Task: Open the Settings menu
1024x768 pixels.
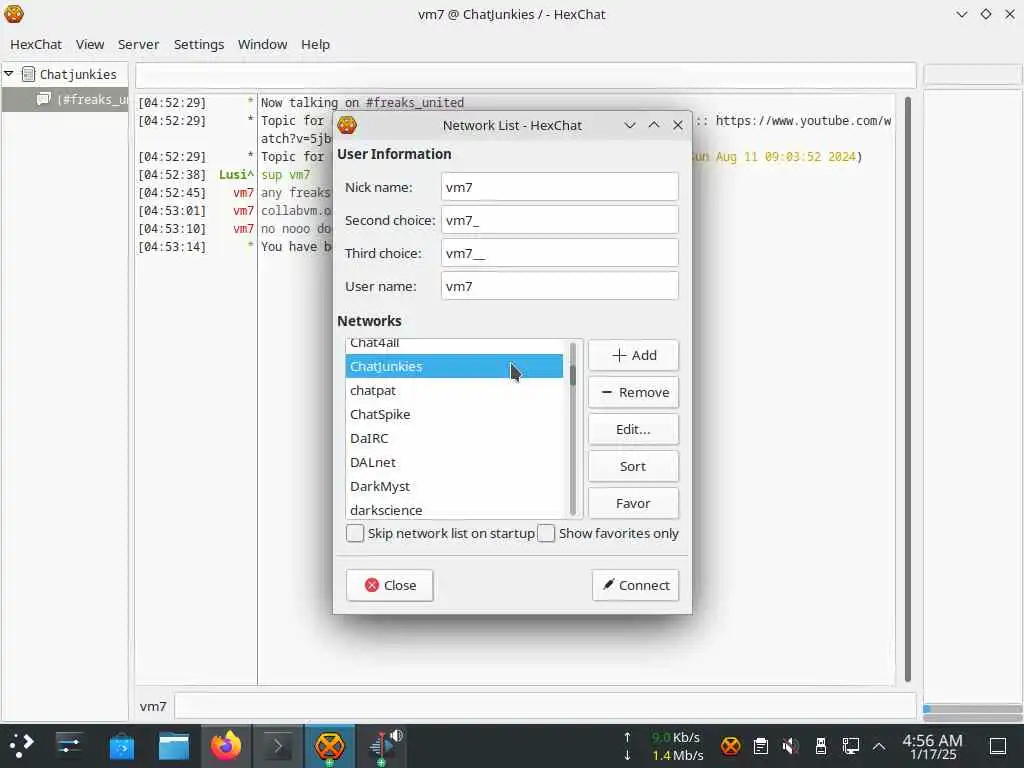Action: pos(199,44)
